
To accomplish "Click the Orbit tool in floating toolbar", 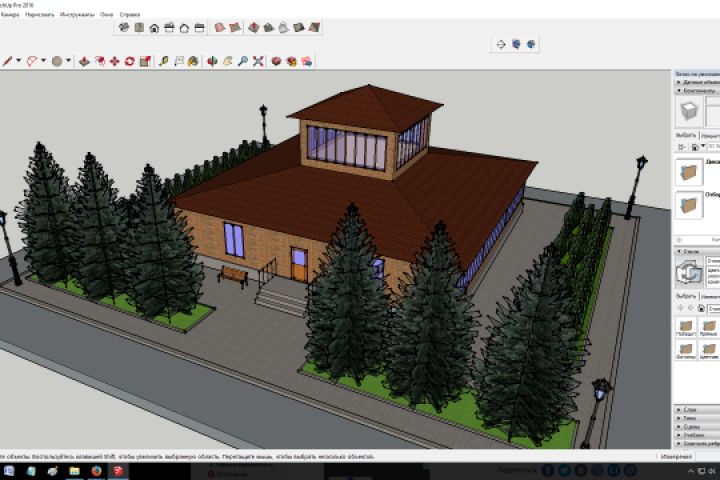I will tap(501, 44).
